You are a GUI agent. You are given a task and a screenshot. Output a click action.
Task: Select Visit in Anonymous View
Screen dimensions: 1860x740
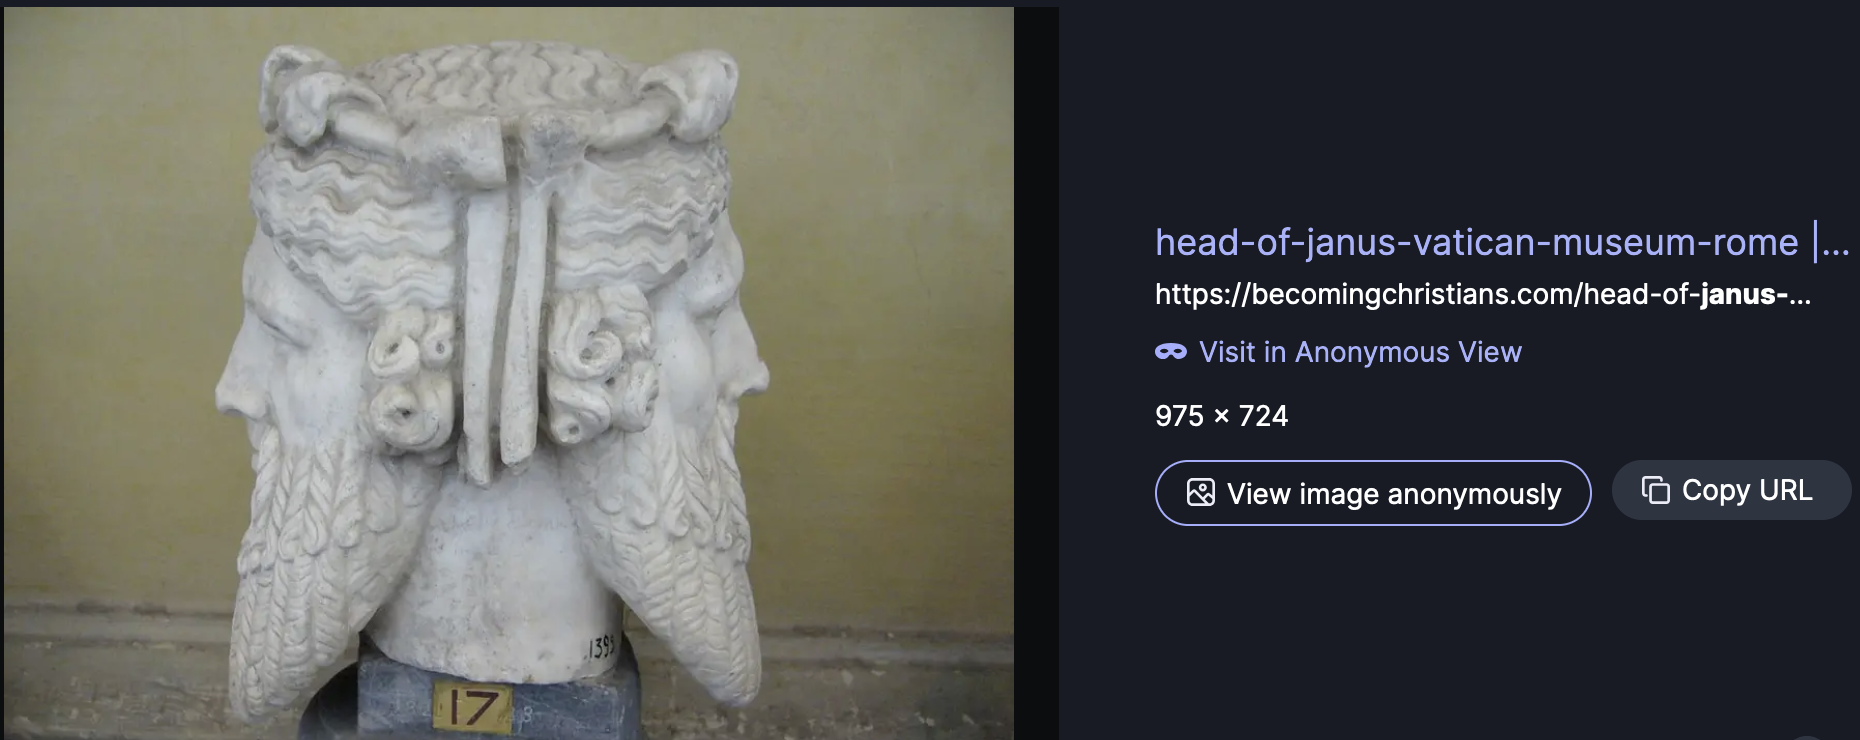[x=1360, y=352]
